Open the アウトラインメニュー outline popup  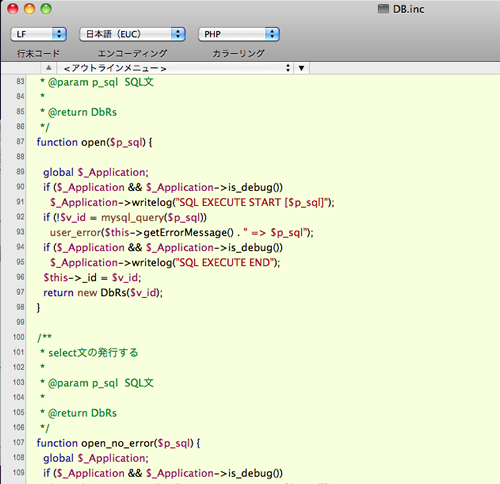(175, 68)
